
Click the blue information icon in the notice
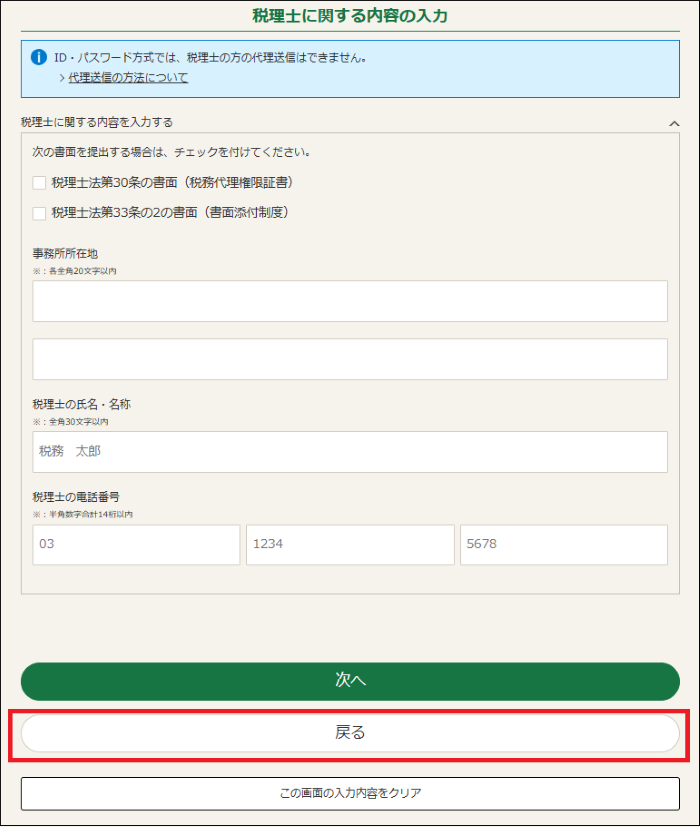(x=39, y=57)
